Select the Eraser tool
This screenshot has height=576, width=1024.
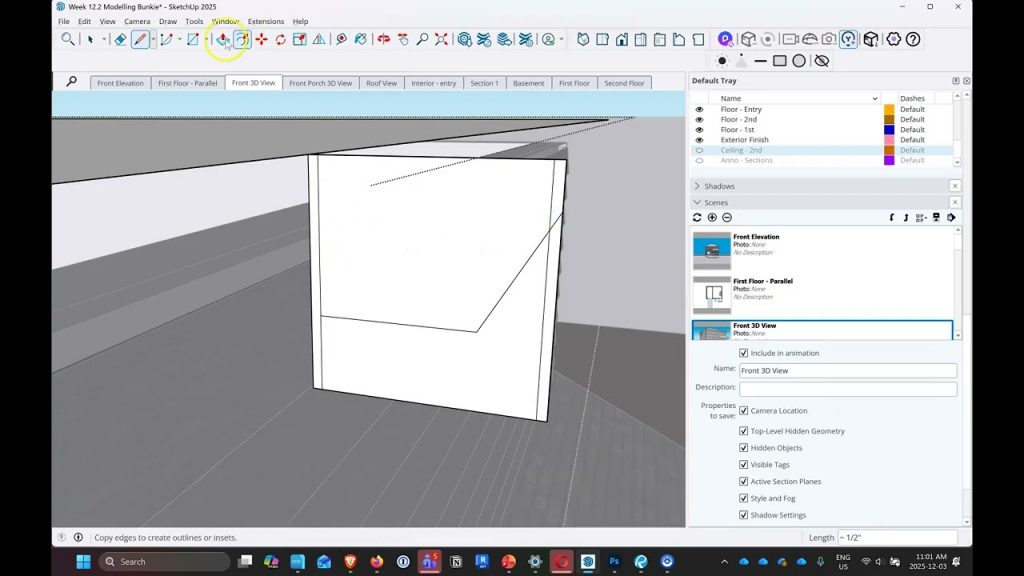(x=120, y=39)
